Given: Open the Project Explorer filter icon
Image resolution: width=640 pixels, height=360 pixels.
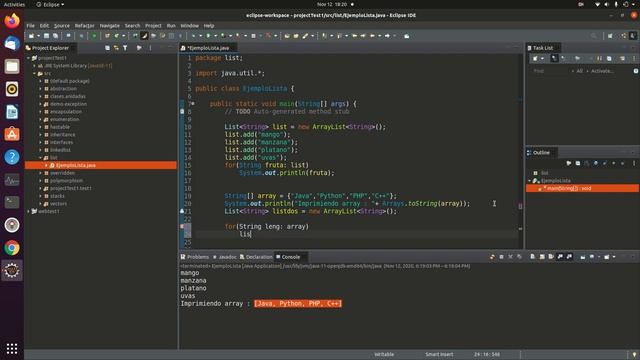Looking at the screenshot, I should [125, 48].
